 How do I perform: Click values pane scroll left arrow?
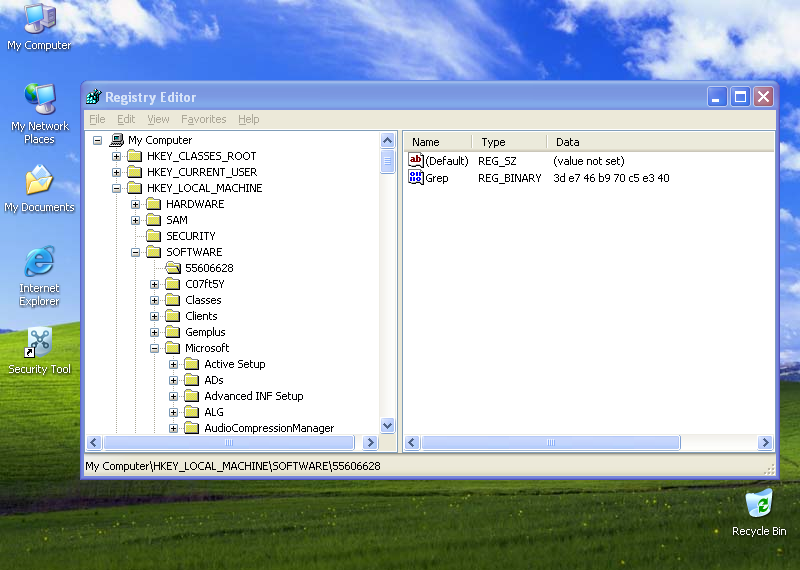point(412,442)
